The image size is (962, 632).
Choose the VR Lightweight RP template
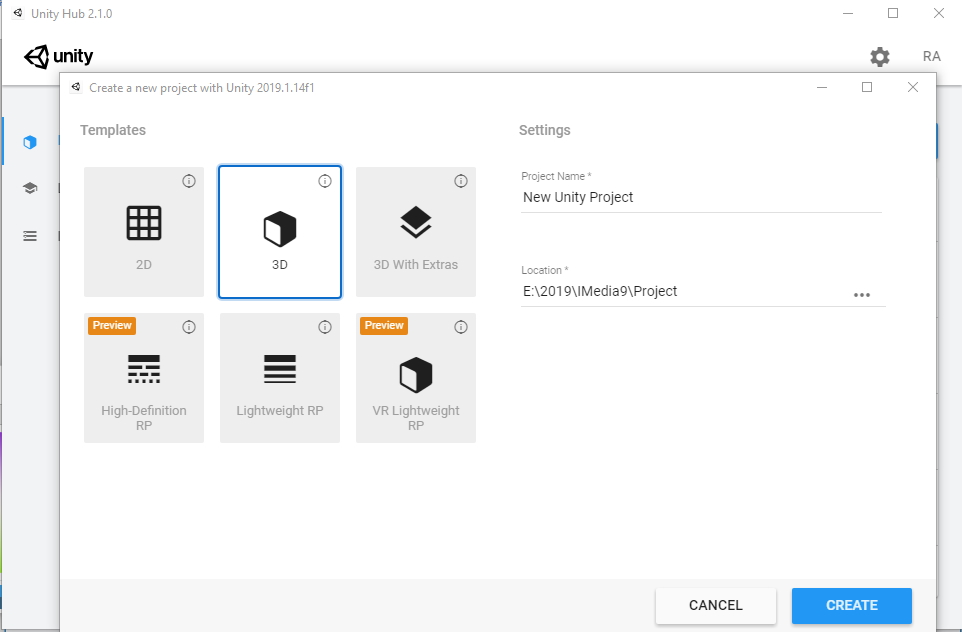point(415,377)
